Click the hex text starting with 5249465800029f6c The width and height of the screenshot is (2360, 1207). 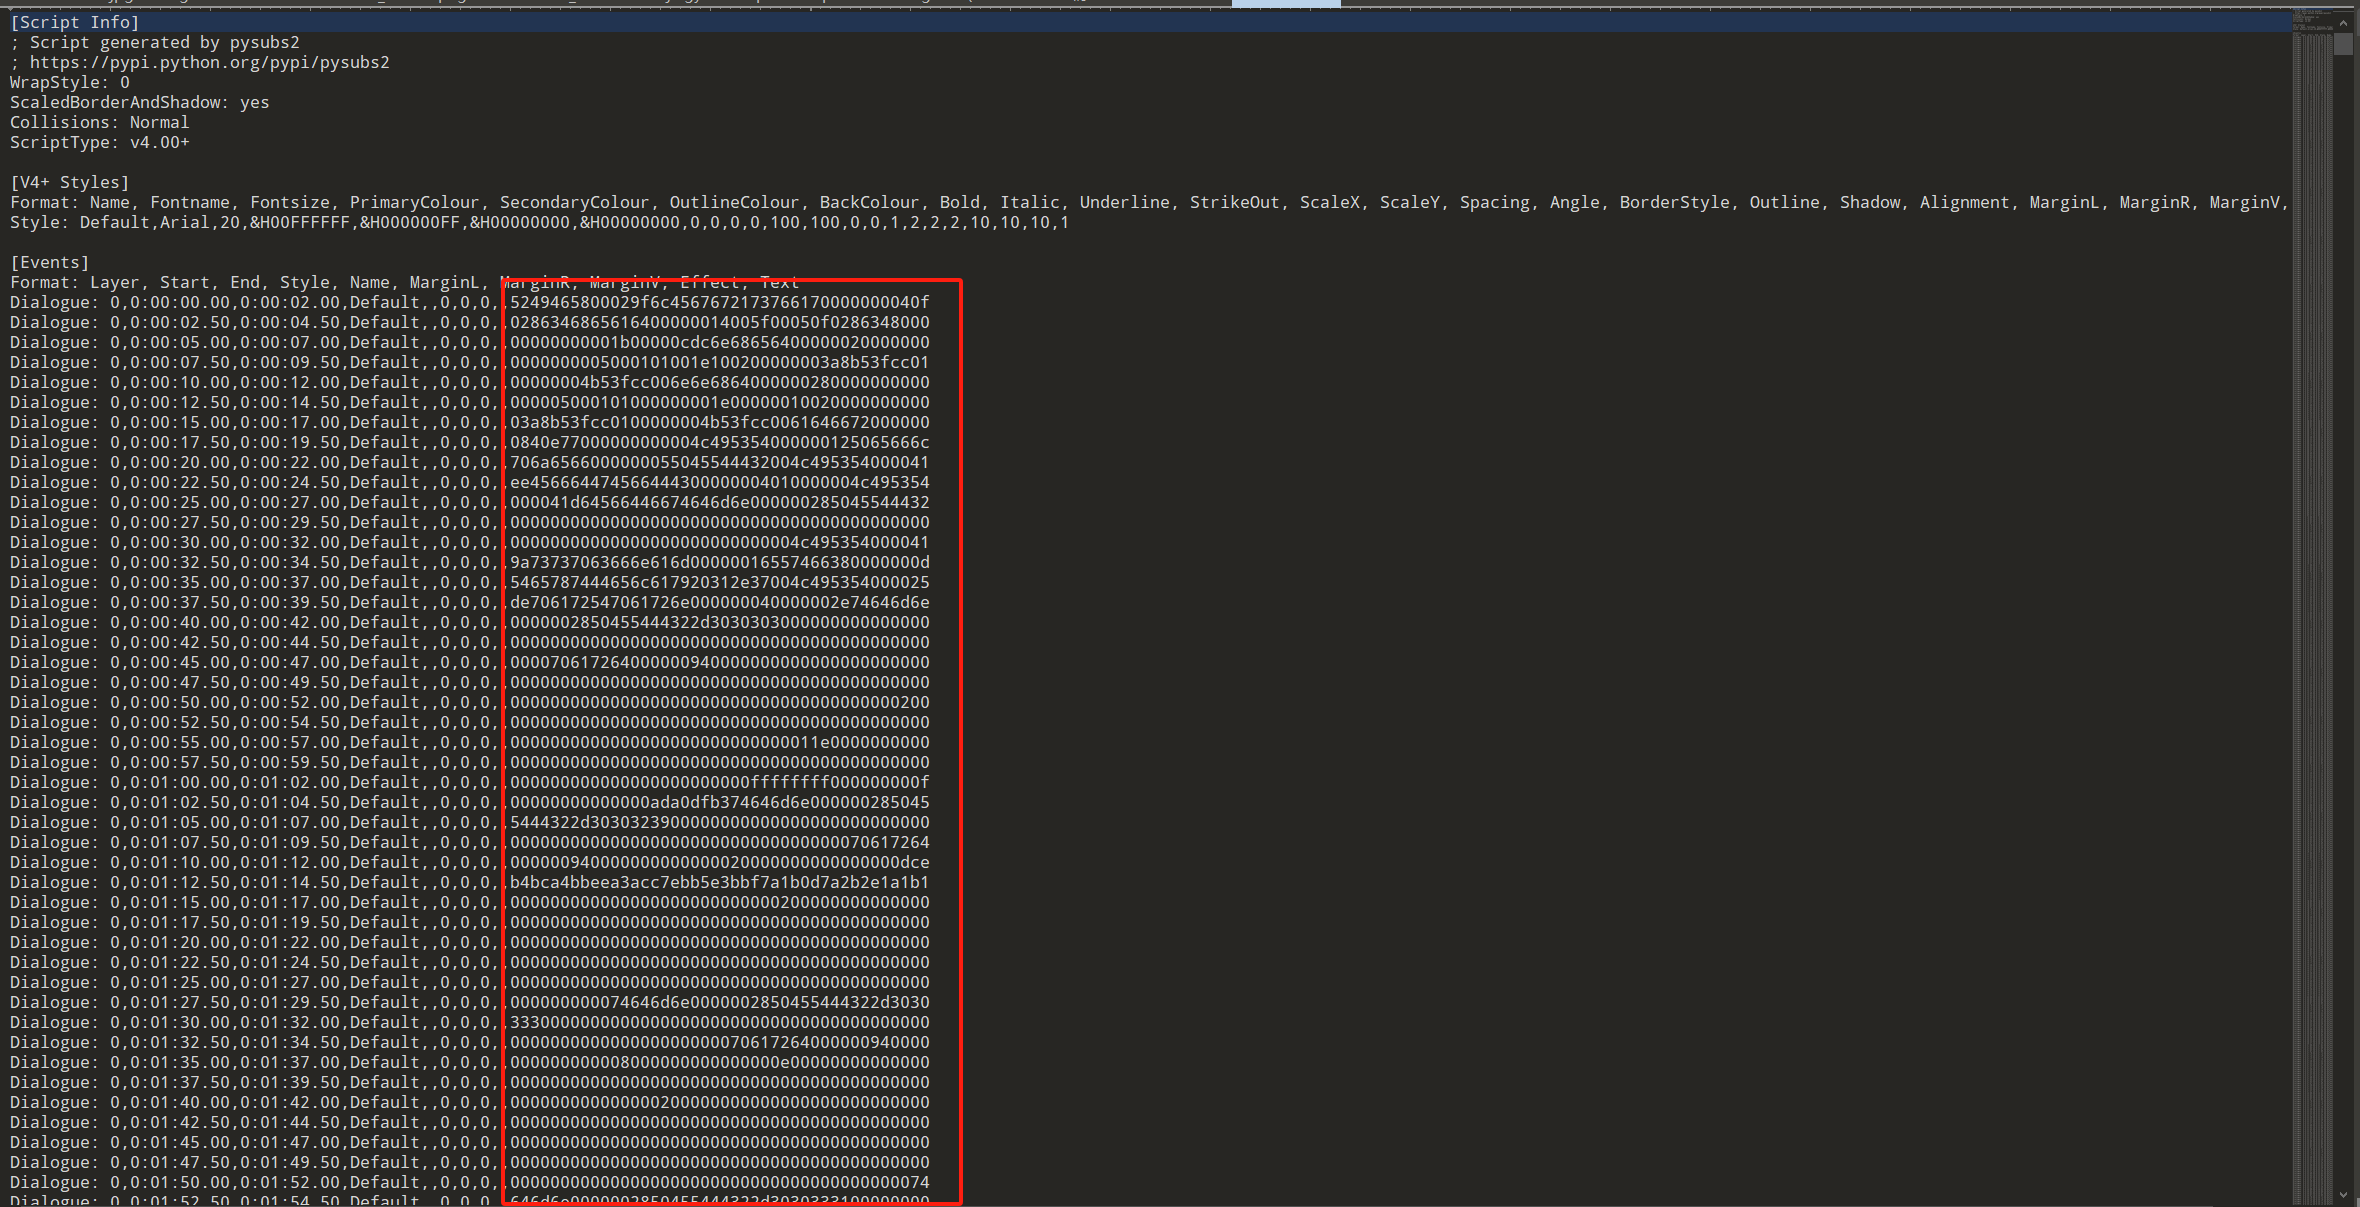(719, 302)
